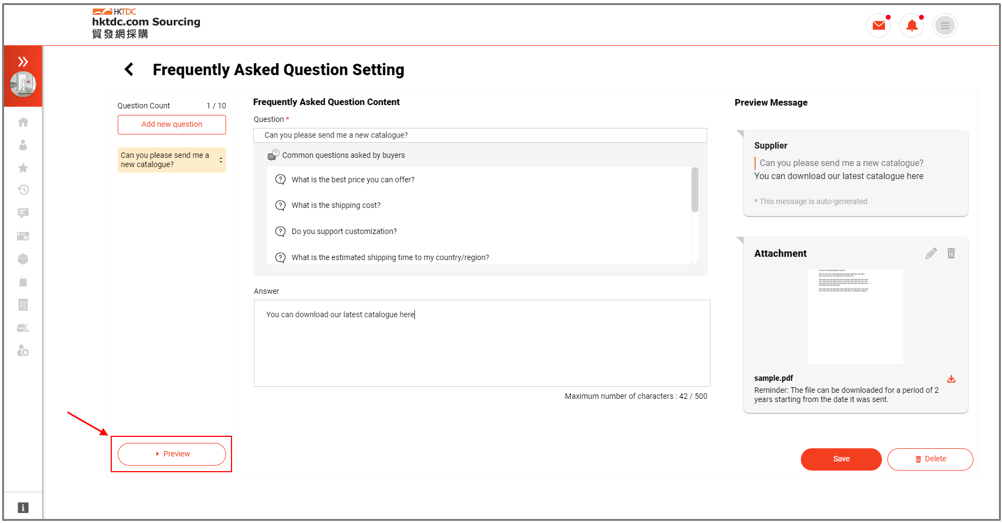Click inside the Answer text area
The width and height of the screenshot is (1002, 523).
[x=482, y=343]
